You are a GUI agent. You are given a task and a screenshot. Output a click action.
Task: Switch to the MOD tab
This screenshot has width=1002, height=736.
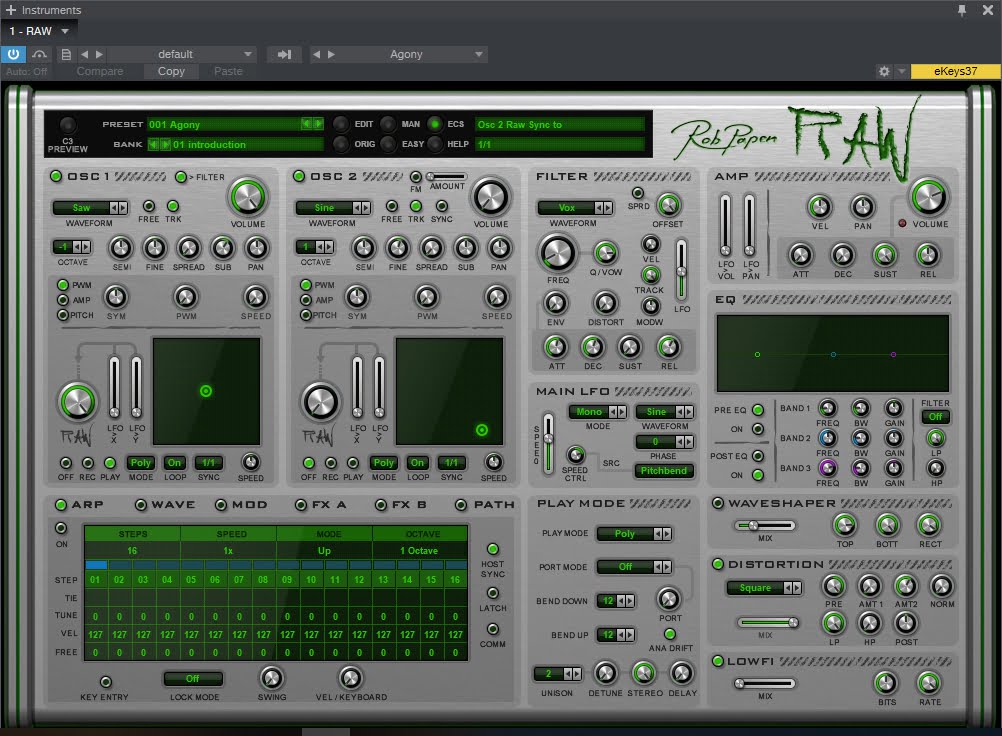[x=242, y=505]
